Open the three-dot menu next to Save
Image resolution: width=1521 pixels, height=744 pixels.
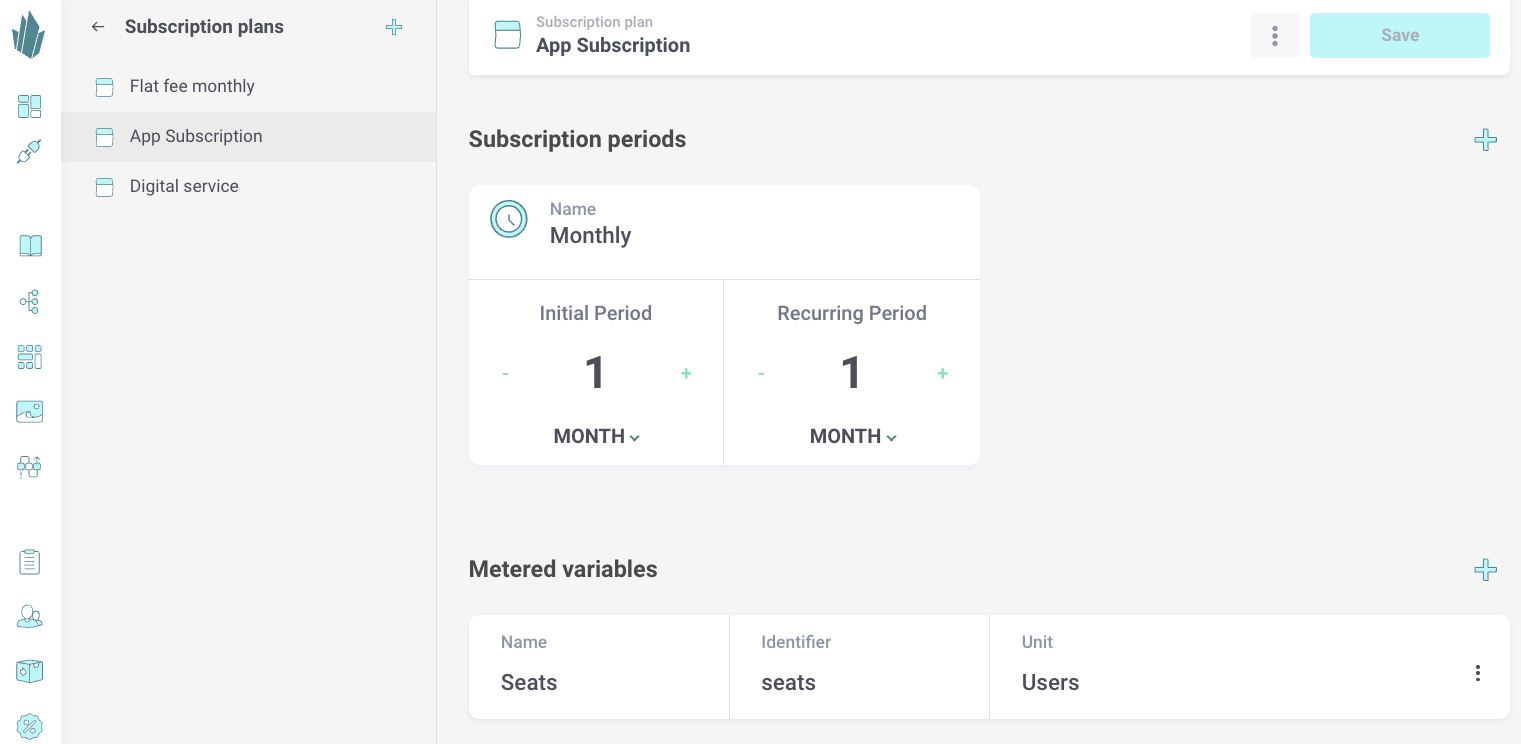[x=1274, y=36]
